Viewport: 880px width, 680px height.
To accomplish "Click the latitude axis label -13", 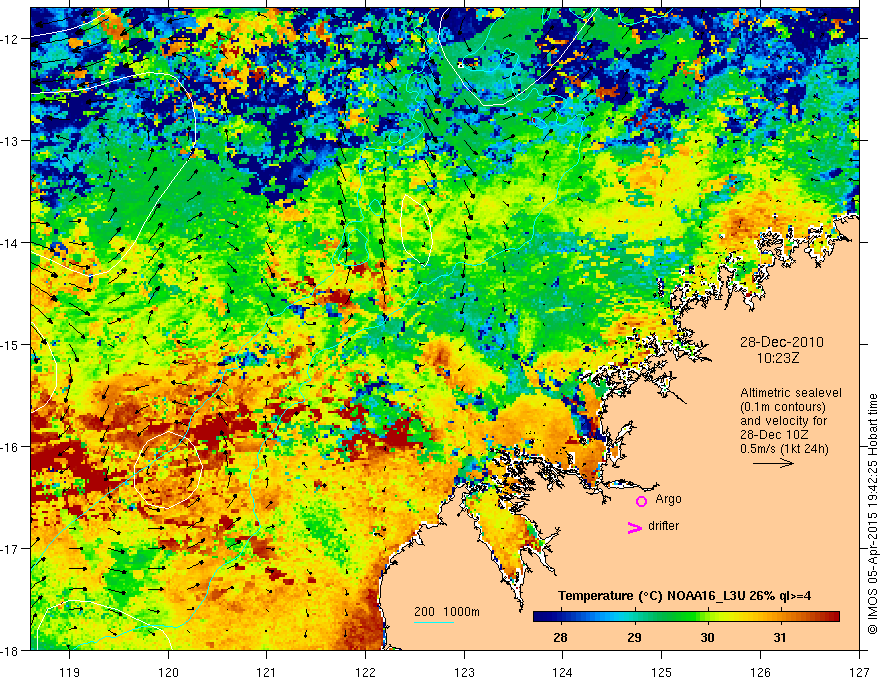I will point(10,141).
